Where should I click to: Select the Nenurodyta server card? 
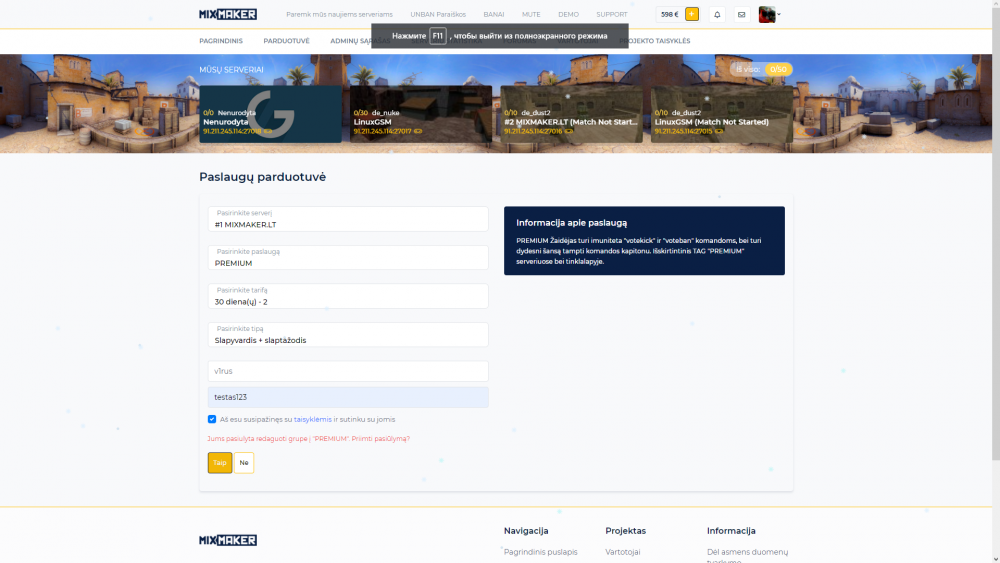pyautogui.click(x=270, y=114)
